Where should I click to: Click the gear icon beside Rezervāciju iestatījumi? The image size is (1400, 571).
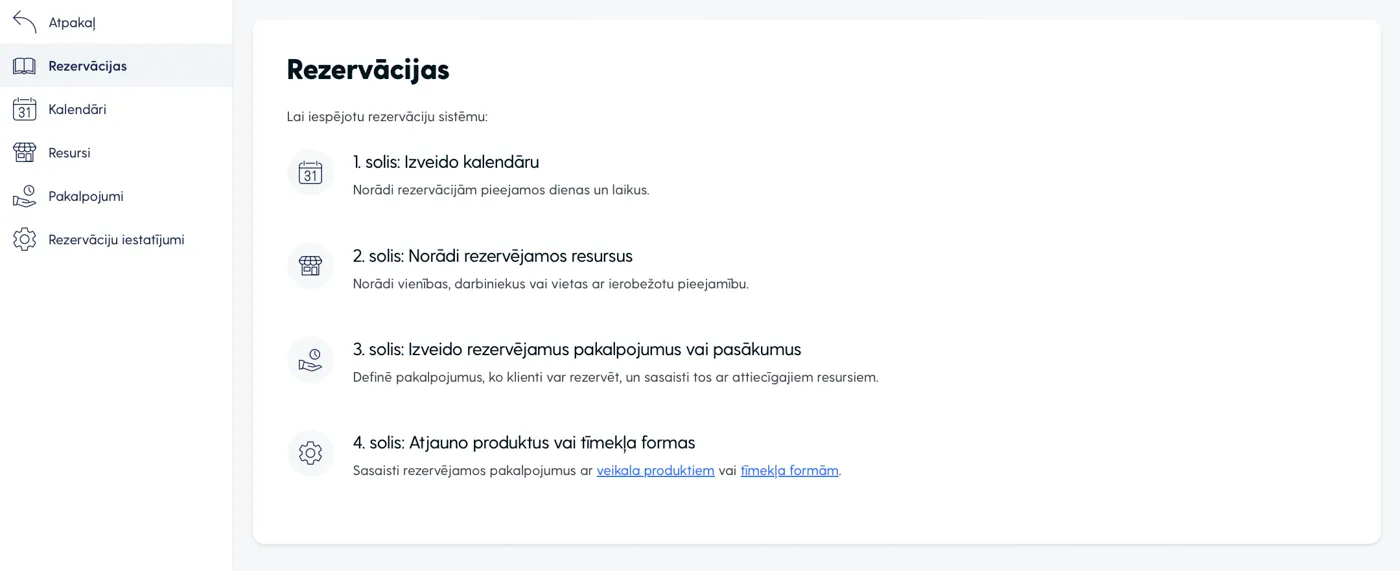(x=24, y=240)
